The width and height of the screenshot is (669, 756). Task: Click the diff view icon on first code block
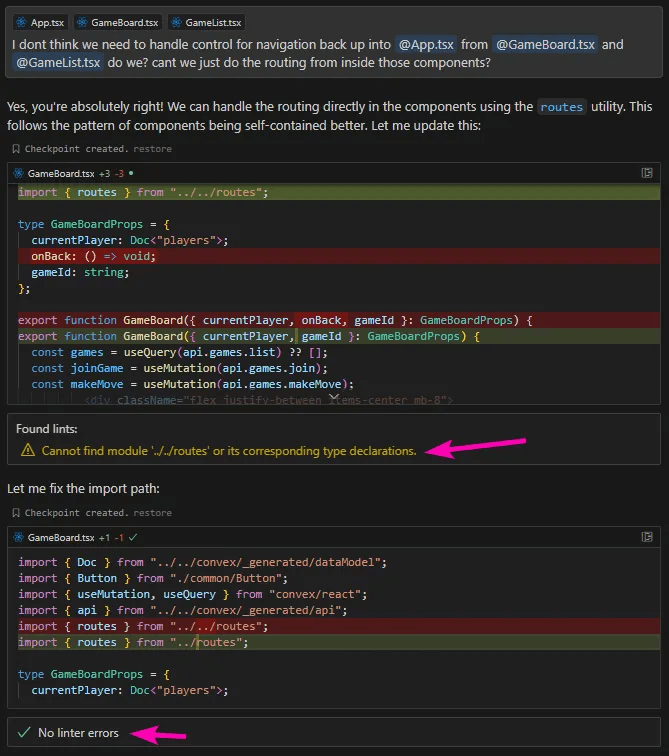pyautogui.click(x=647, y=173)
